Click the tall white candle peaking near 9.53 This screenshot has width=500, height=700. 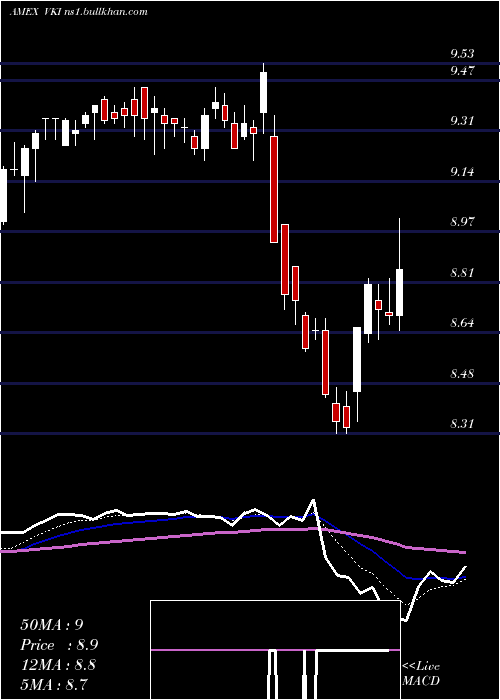coord(263,92)
